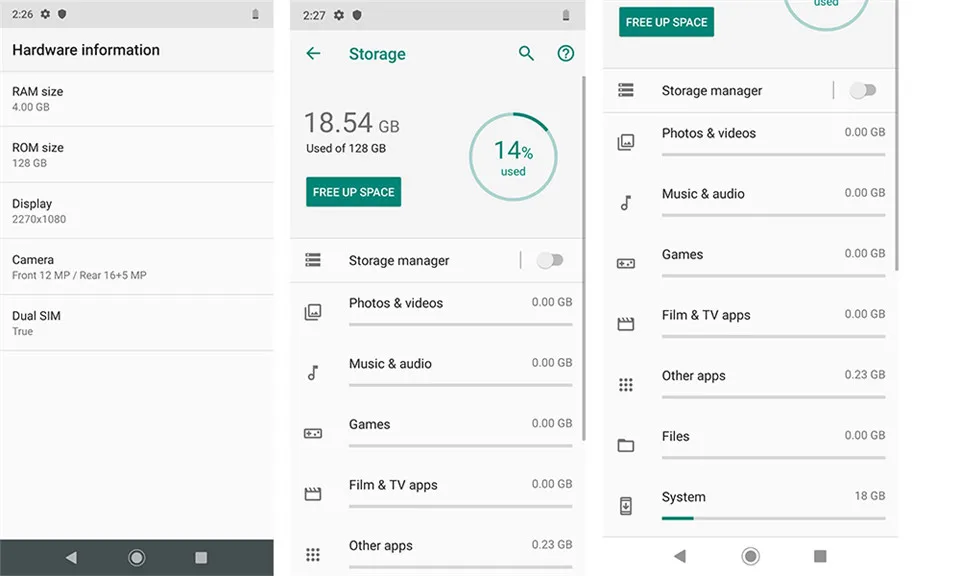Select Dual SIM True row
This screenshot has width=960, height=576.
(137, 323)
